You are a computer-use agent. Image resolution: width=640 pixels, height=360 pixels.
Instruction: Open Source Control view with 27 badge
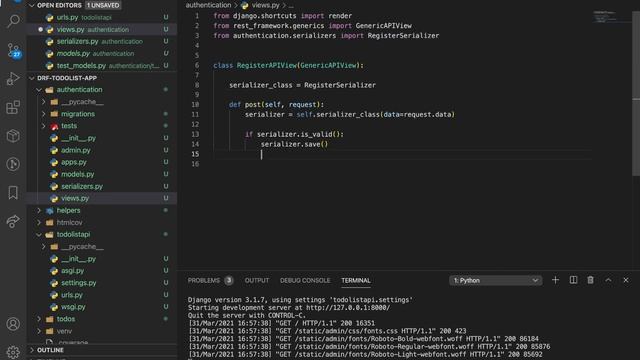click(13, 50)
